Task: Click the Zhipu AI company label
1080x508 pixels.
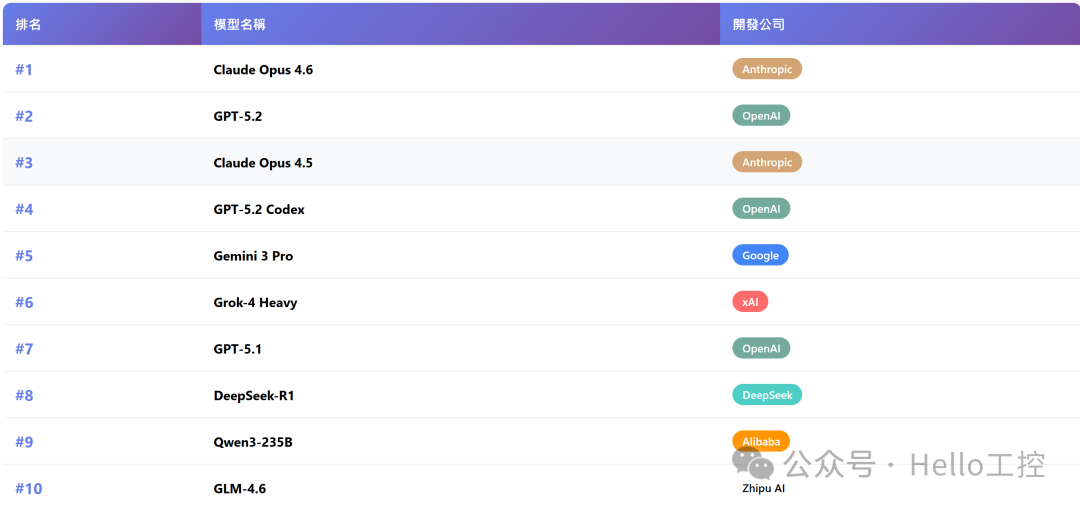Action: (x=763, y=489)
